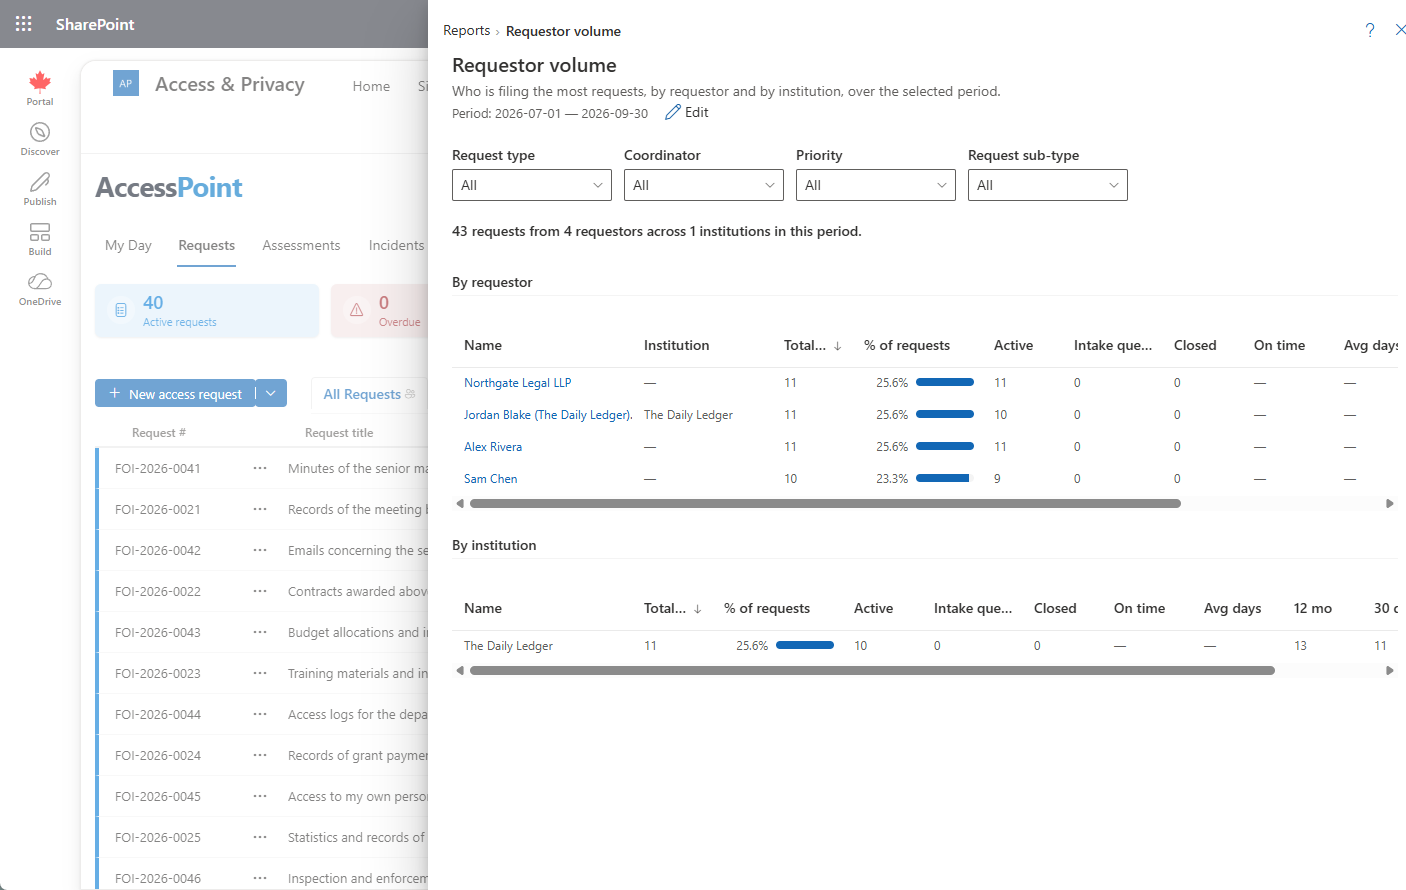Screen dimensions: 1406x890
Task: Open ellipsis menu for FOI-2026-0044
Action: coord(260,714)
